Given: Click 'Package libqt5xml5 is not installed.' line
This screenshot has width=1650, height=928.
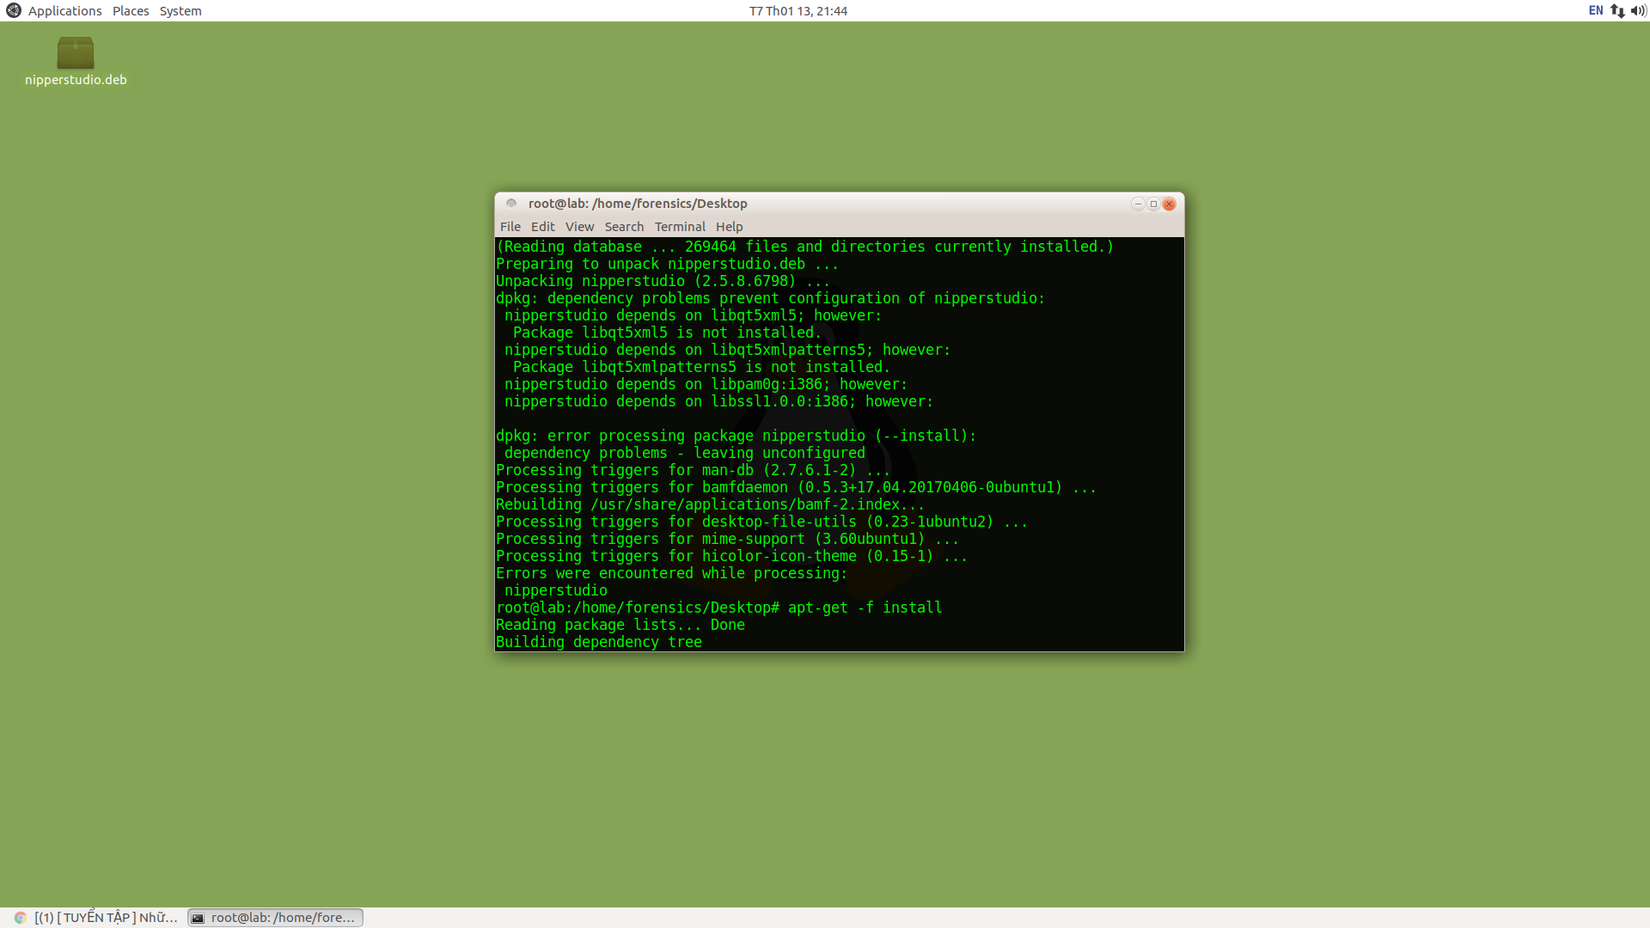Looking at the screenshot, I should [x=667, y=333].
